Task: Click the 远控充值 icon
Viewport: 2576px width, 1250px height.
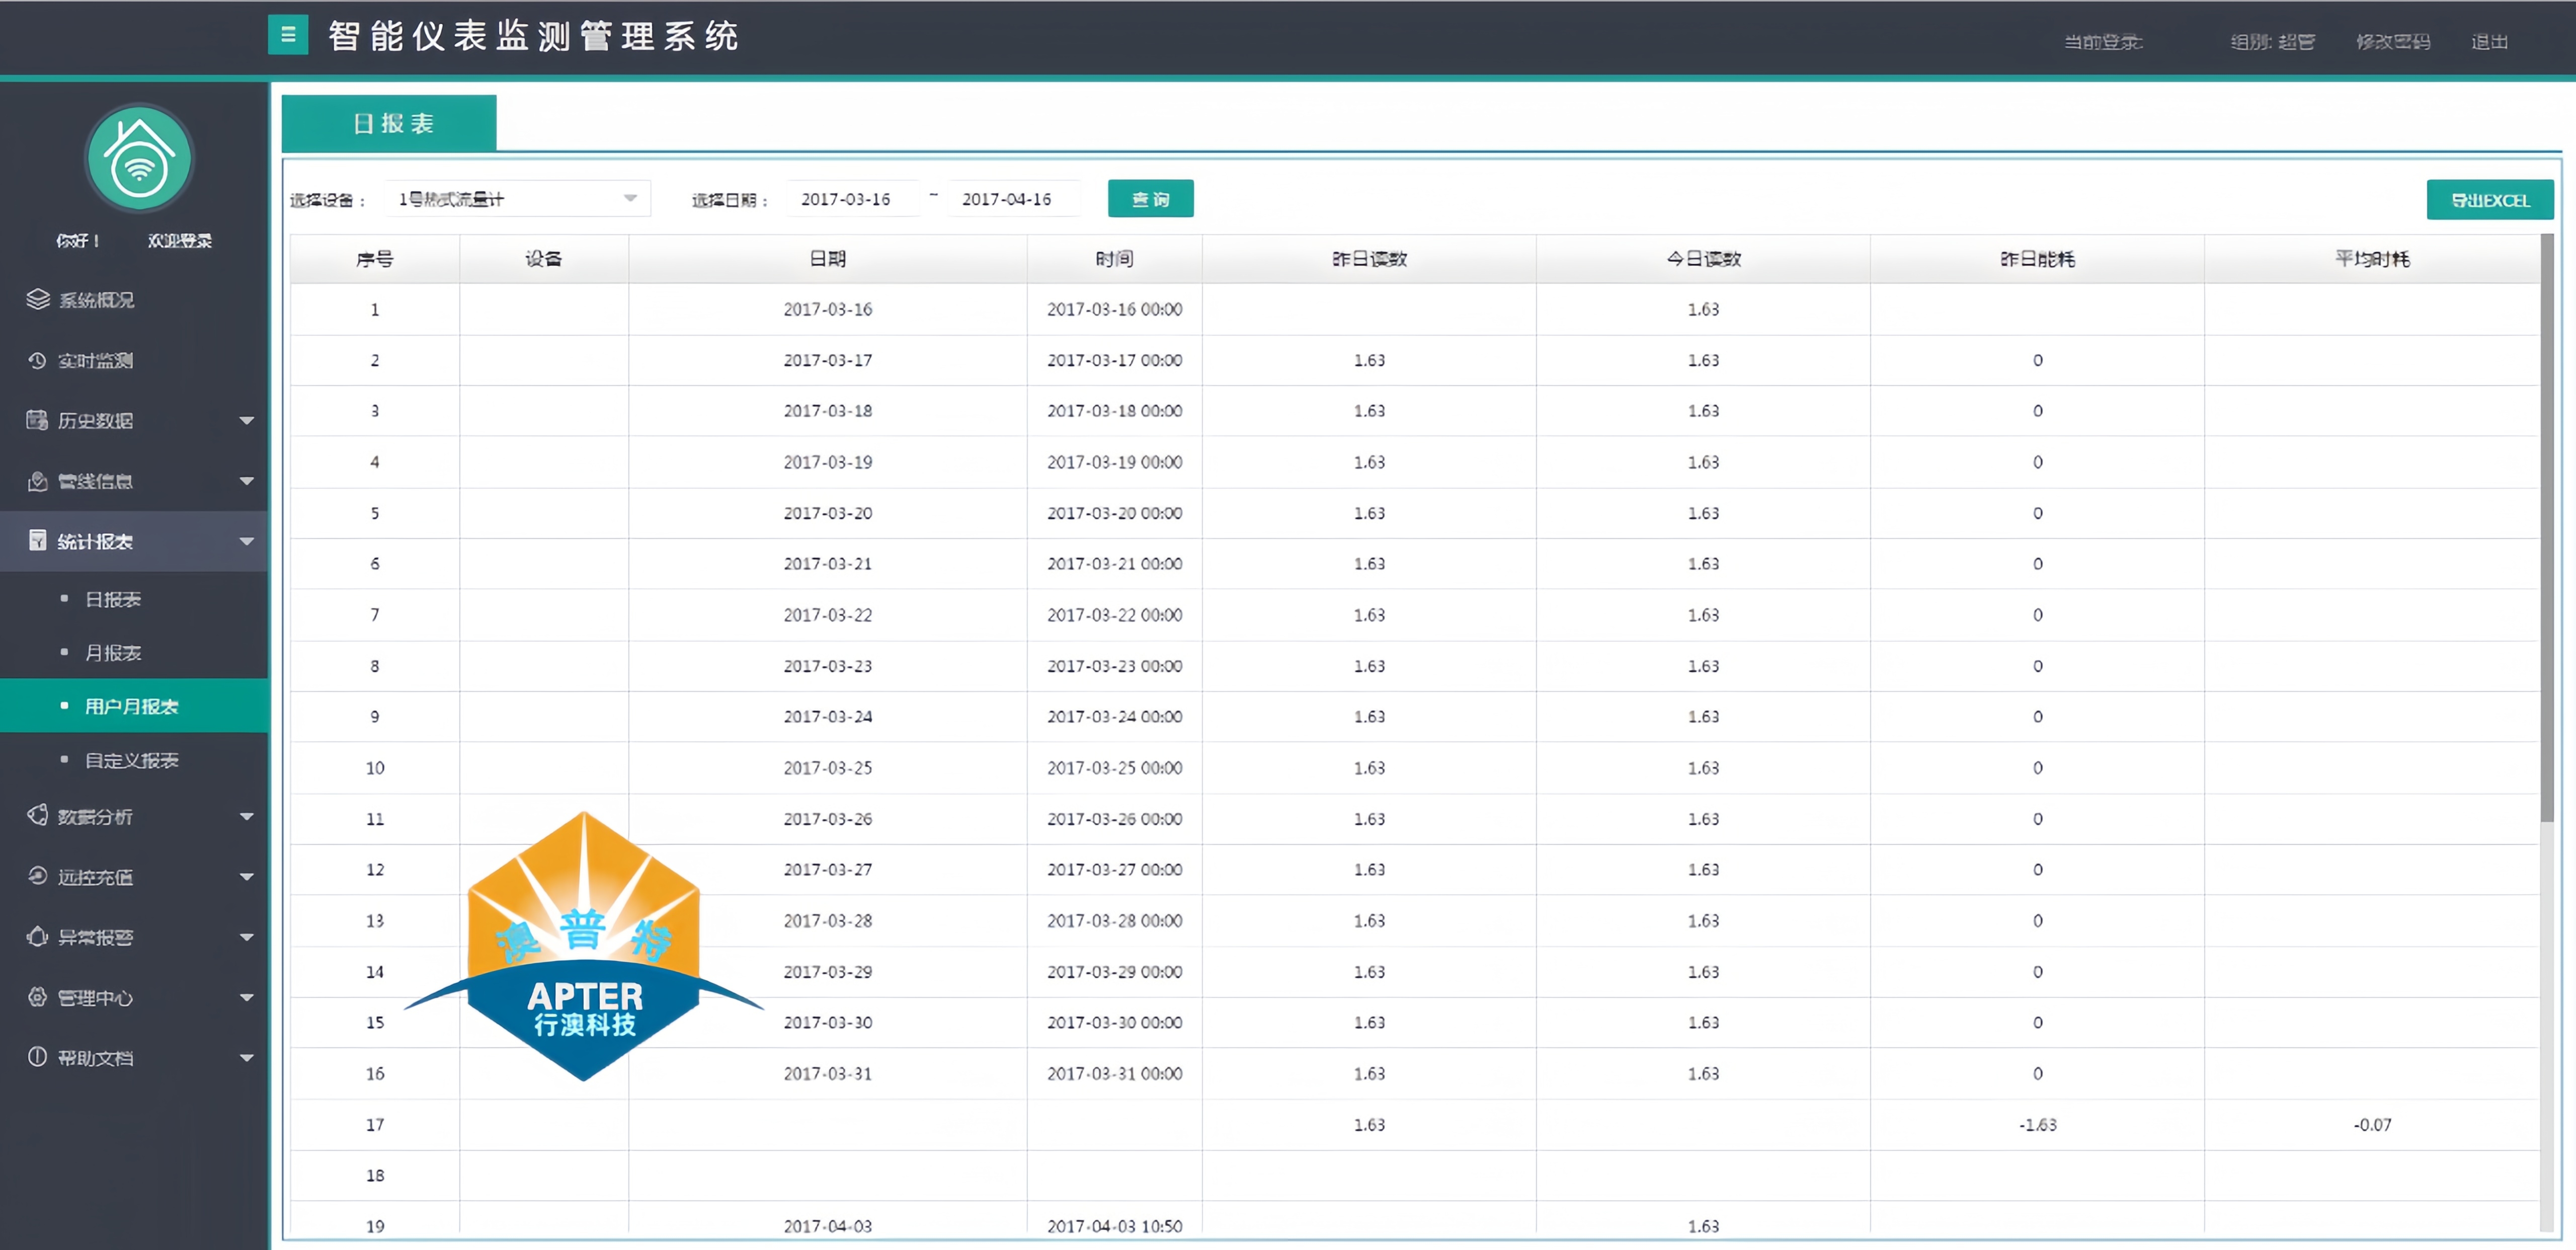Action: 38,876
